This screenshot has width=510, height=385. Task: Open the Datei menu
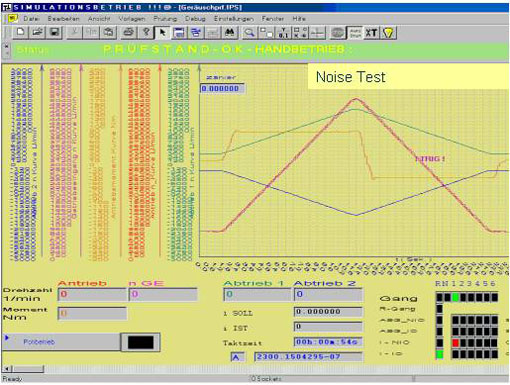point(31,19)
